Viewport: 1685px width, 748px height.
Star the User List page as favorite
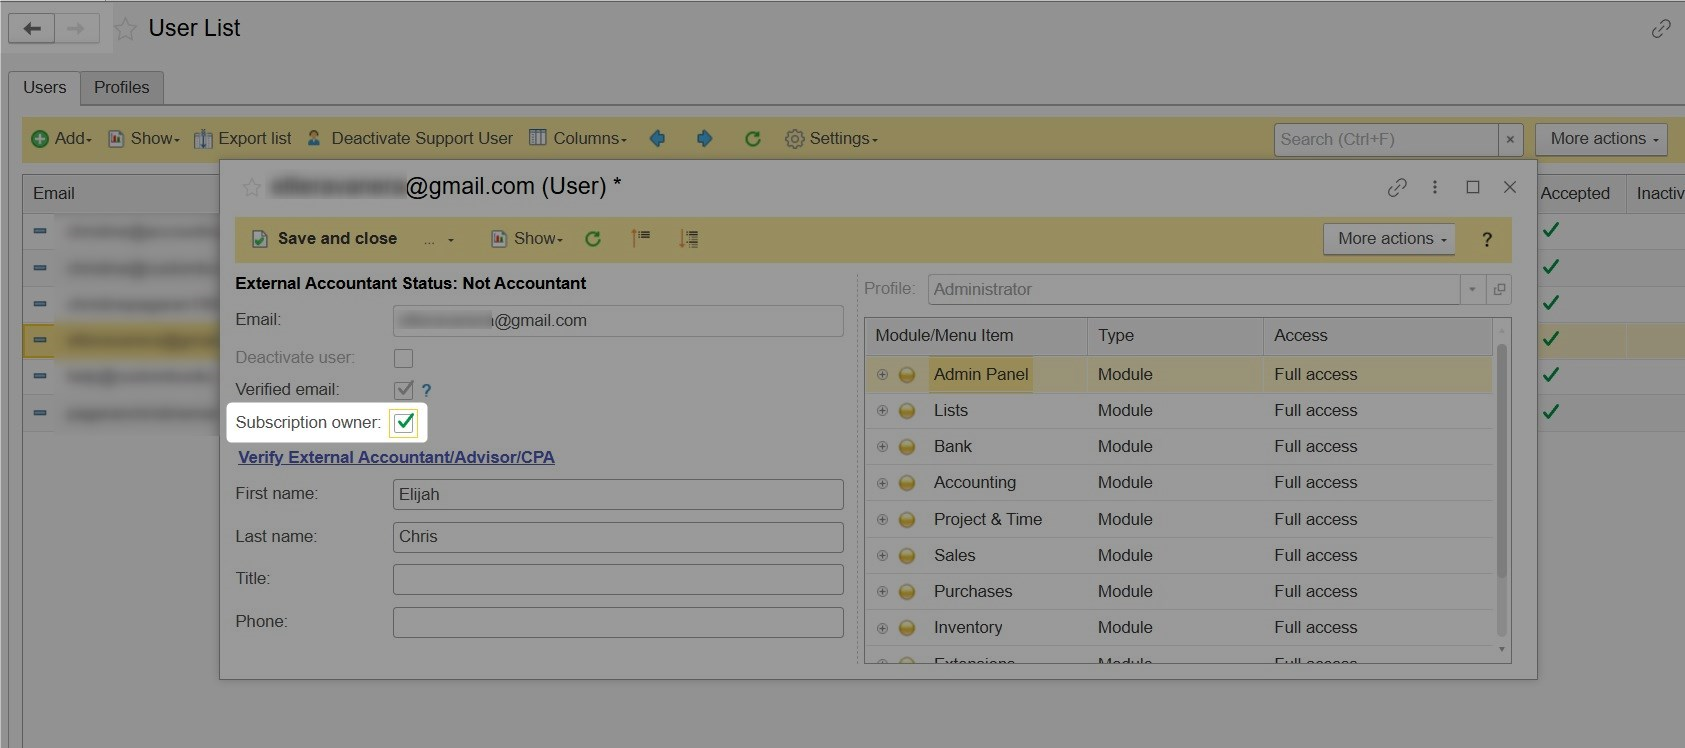[x=125, y=29]
